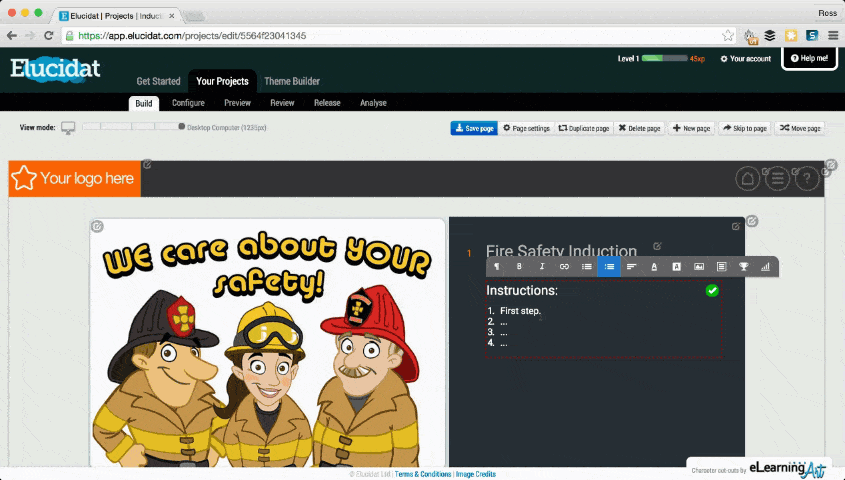Switch to the Preview sub-tab

(237, 103)
